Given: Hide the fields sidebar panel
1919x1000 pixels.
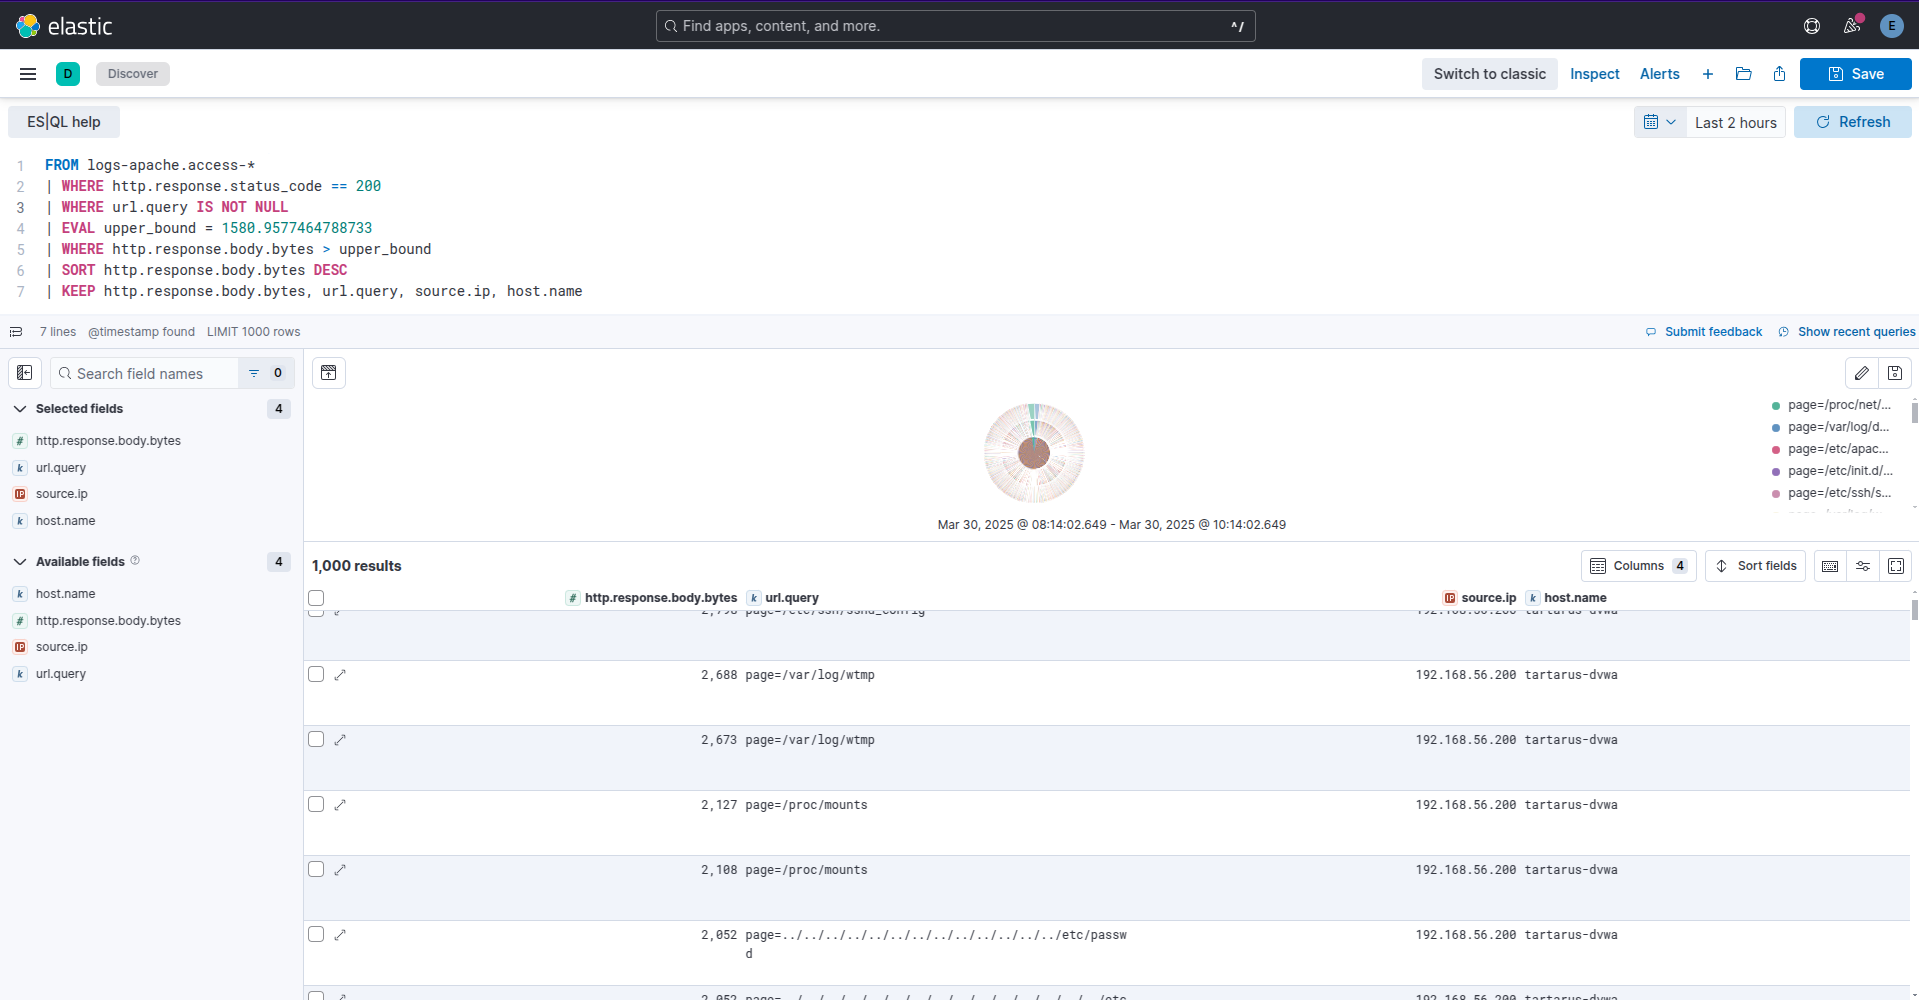Looking at the screenshot, I should tap(25, 373).
